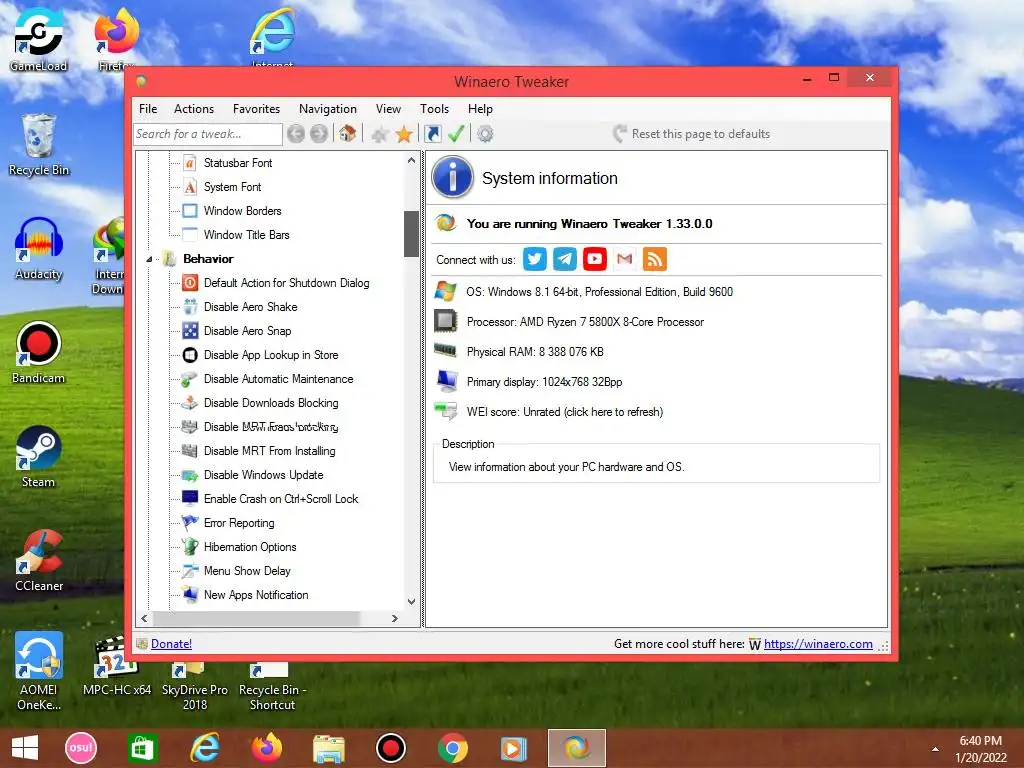This screenshot has width=1024, height=768.
Task: Open the Actions menu
Action: click(193, 109)
